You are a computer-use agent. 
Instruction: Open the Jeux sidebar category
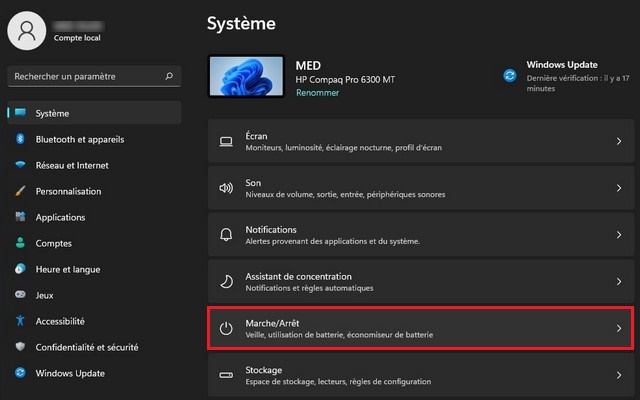click(x=45, y=295)
